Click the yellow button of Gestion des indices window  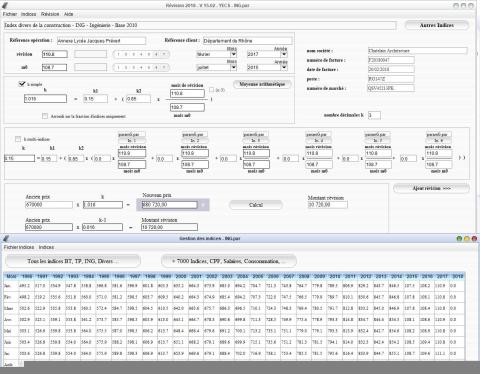tap(467, 238)
